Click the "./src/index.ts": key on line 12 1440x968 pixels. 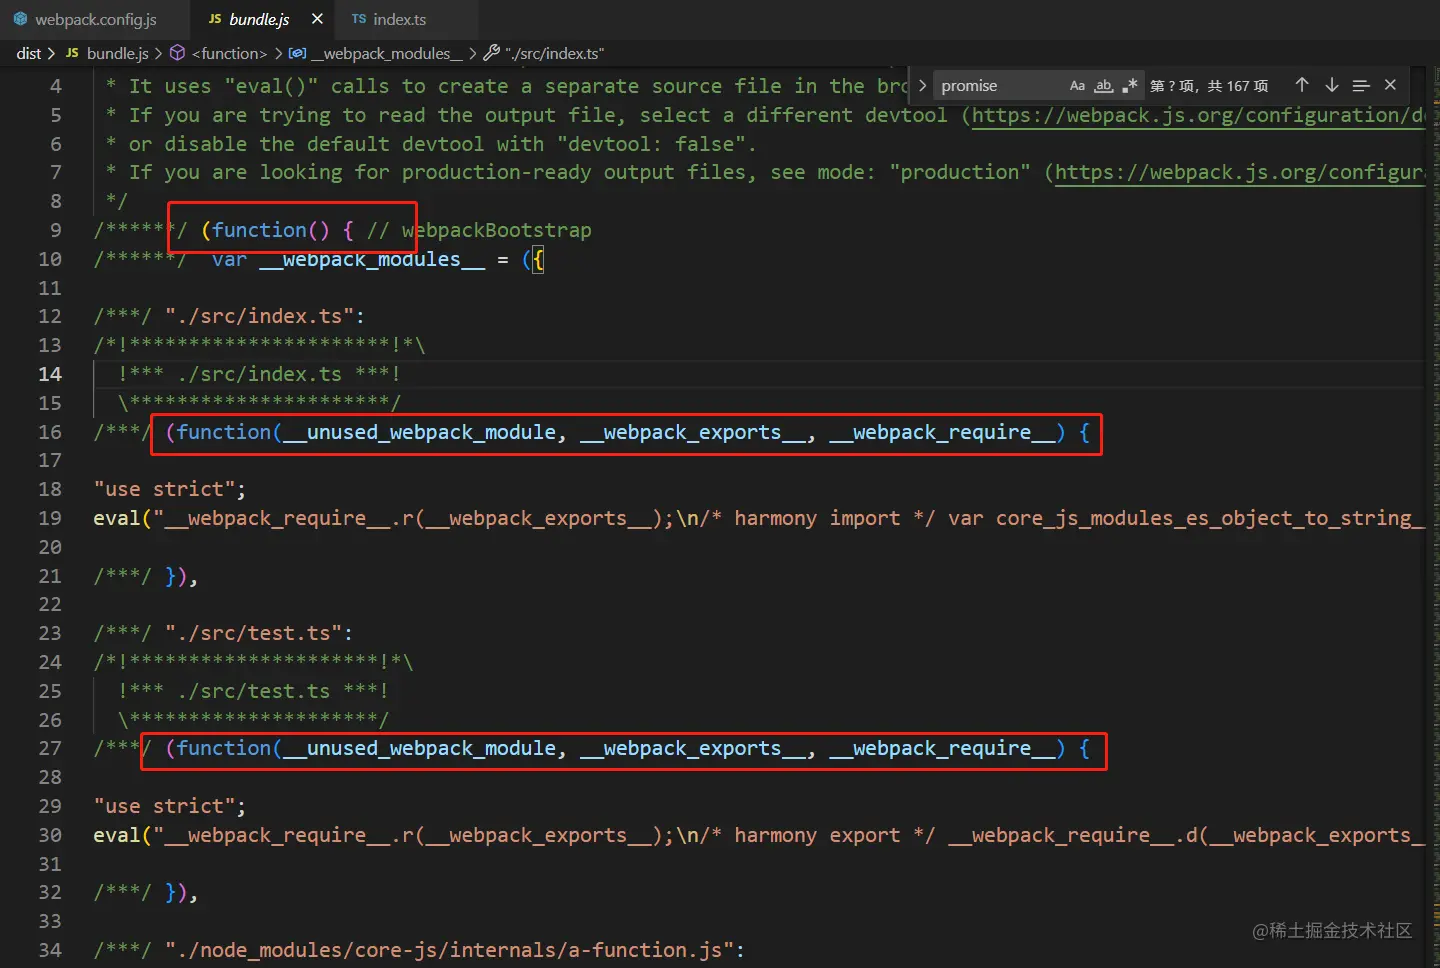[x=265, y=316]
